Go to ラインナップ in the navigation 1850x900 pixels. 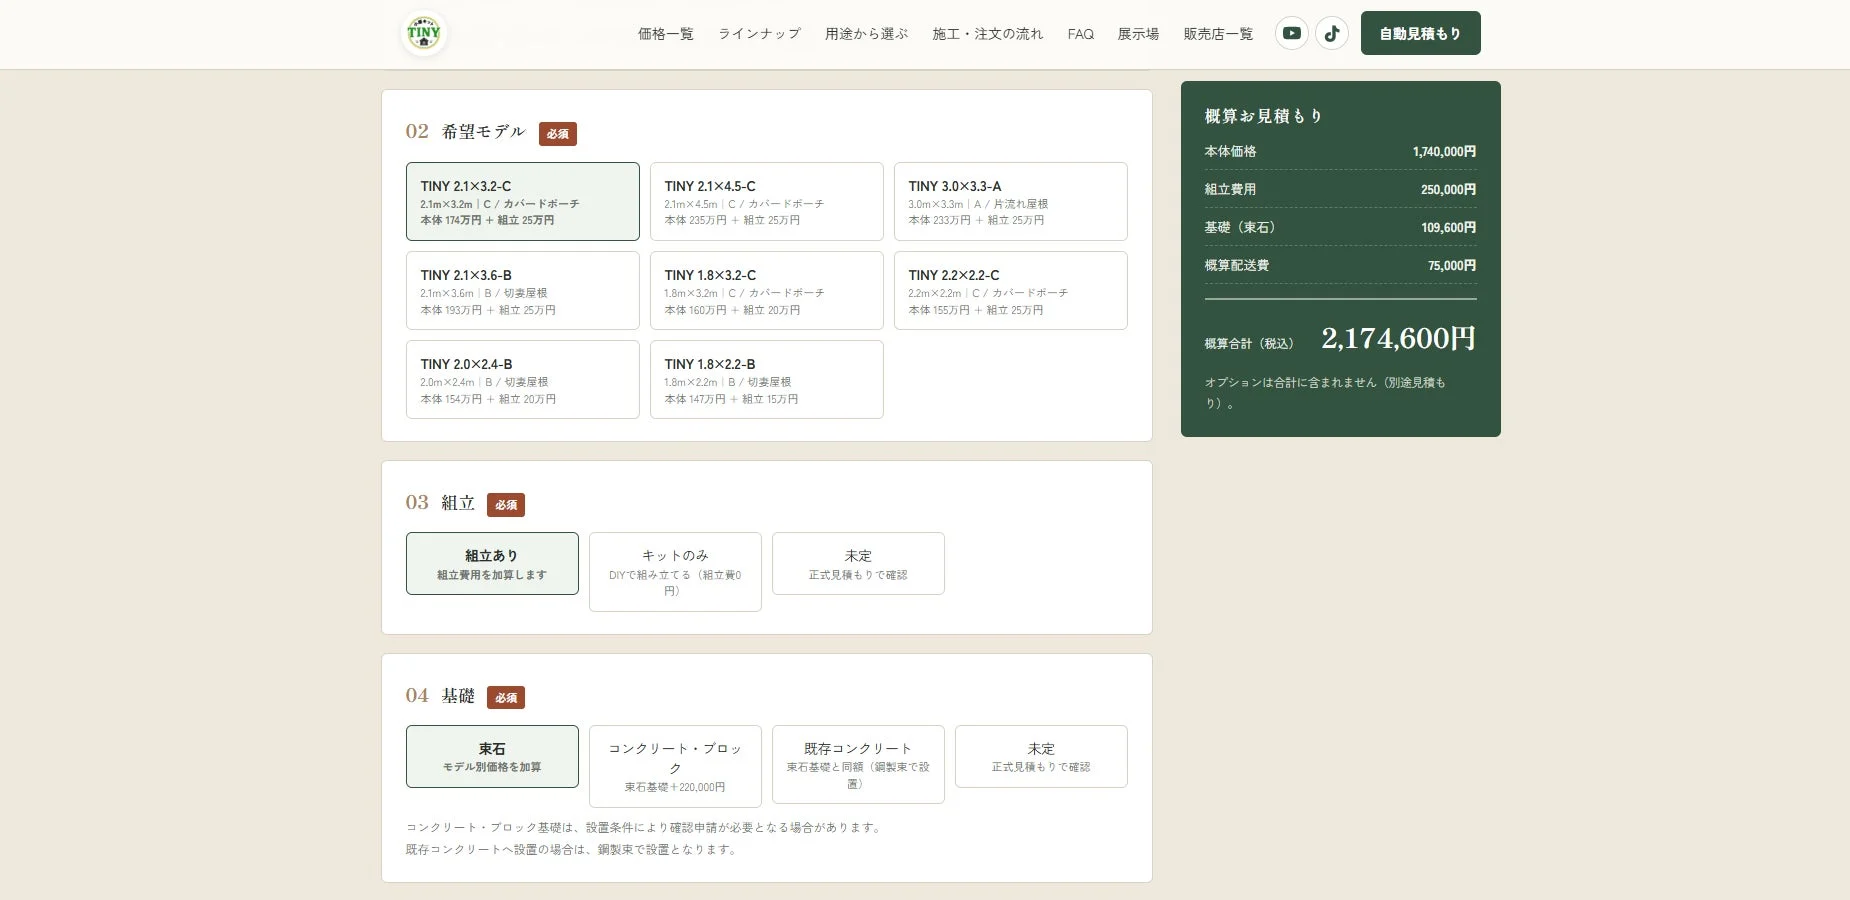[x=759, y=34]
